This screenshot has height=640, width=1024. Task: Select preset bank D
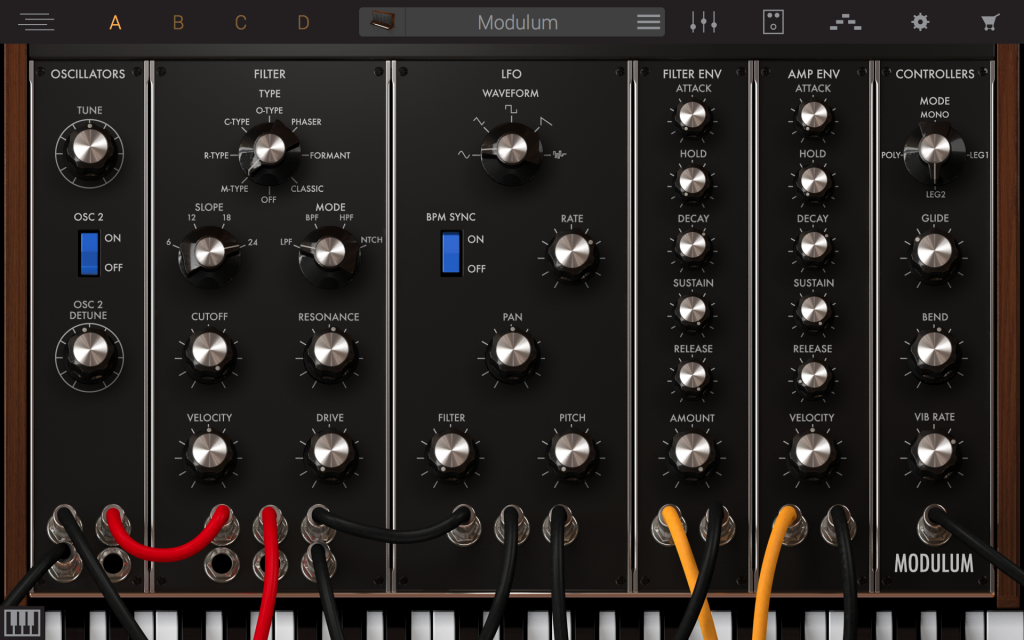coord(302,21)
